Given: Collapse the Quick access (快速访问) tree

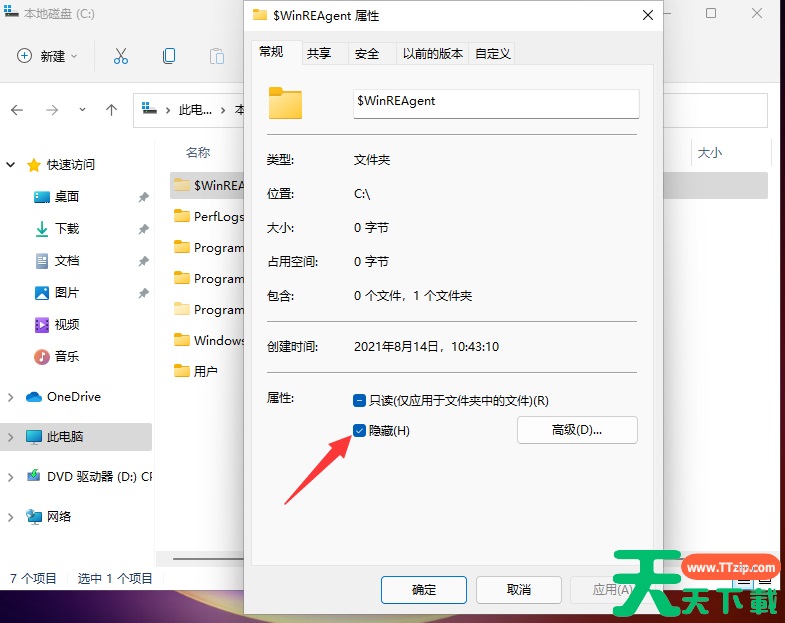Looking at the screenshot, I should coord(11,164).
